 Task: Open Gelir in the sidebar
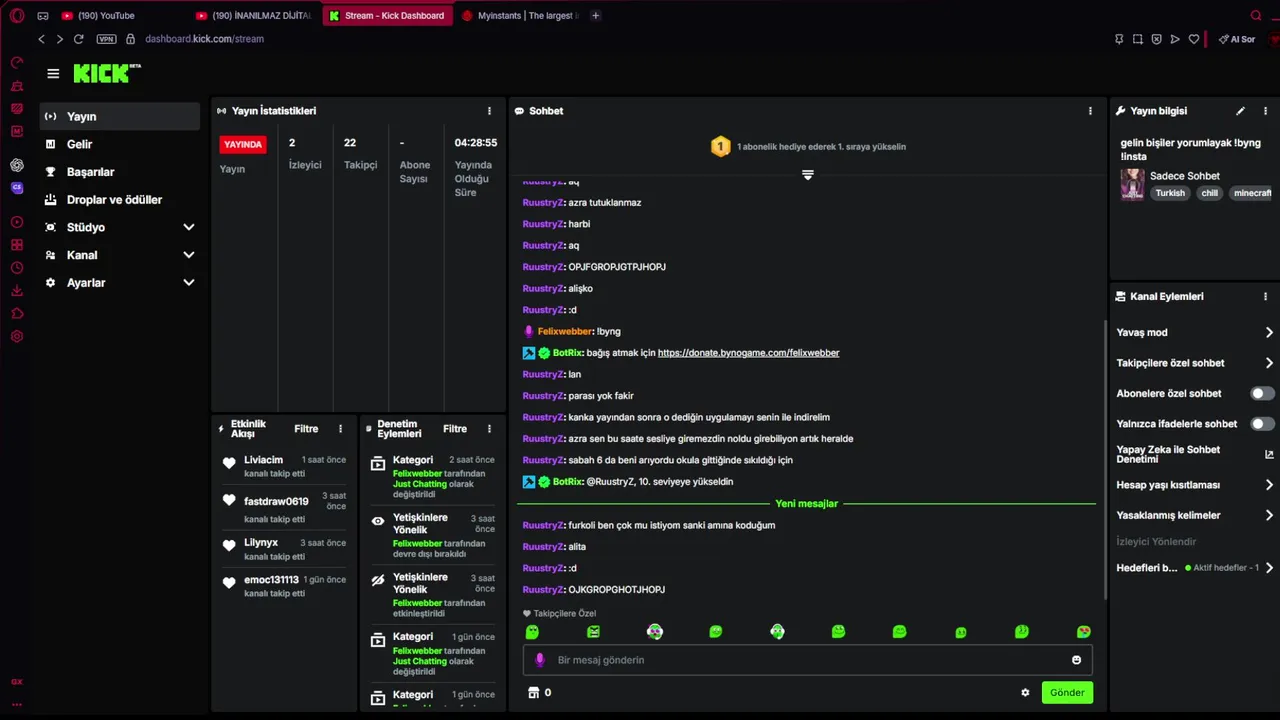pos(120,144)
